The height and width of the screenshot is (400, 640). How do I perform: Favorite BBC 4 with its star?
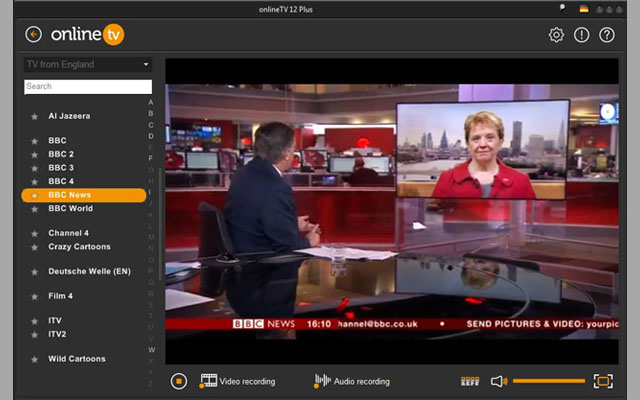coord(35,182)
